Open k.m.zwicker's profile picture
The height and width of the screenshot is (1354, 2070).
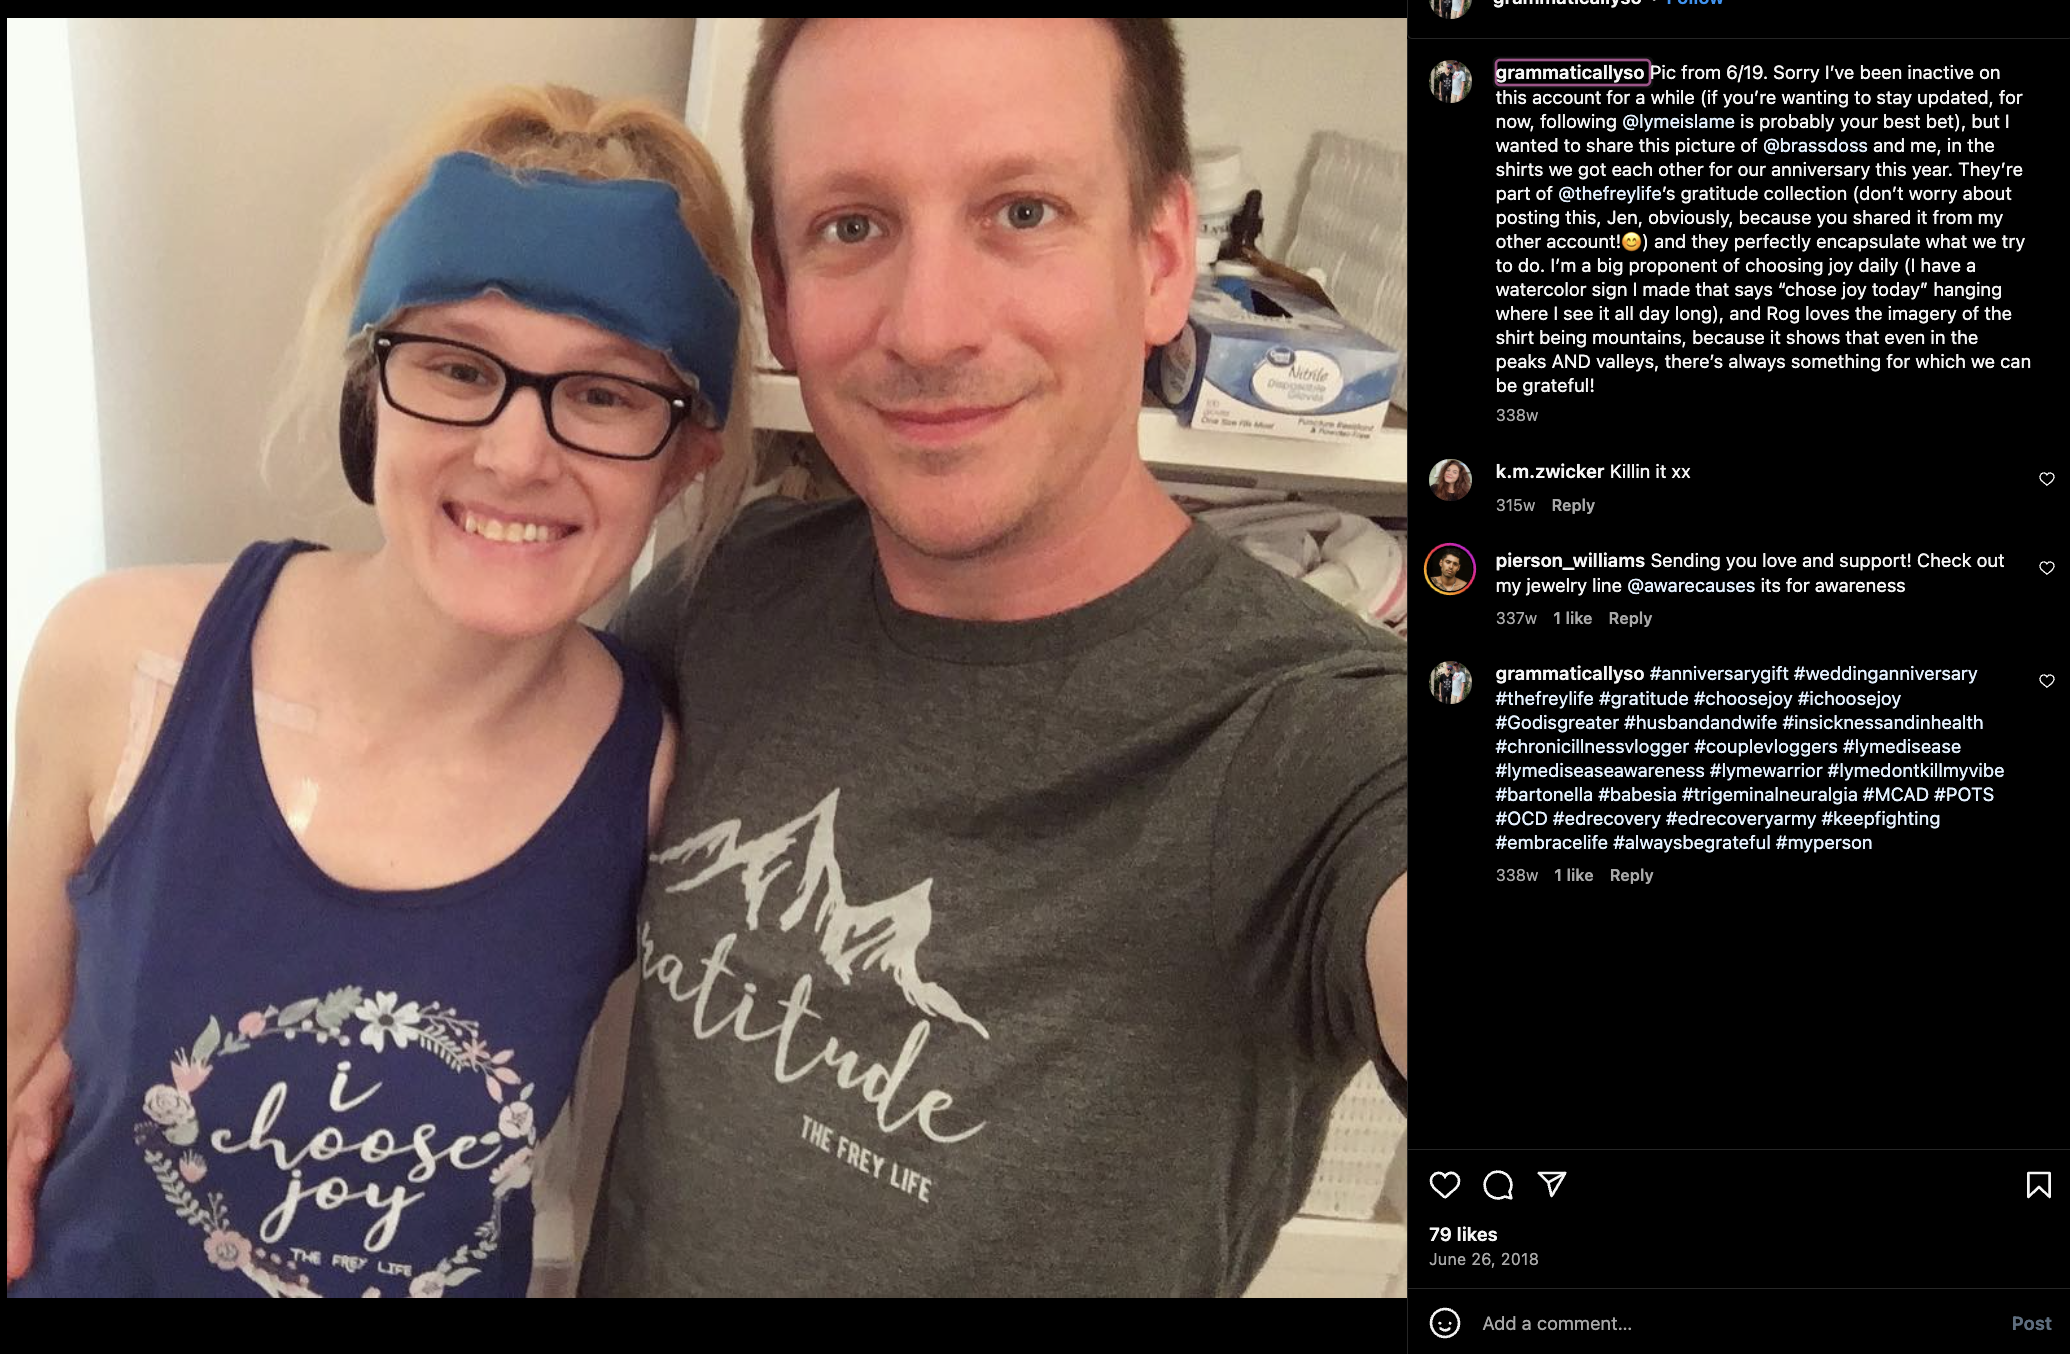coord(1450,480)
